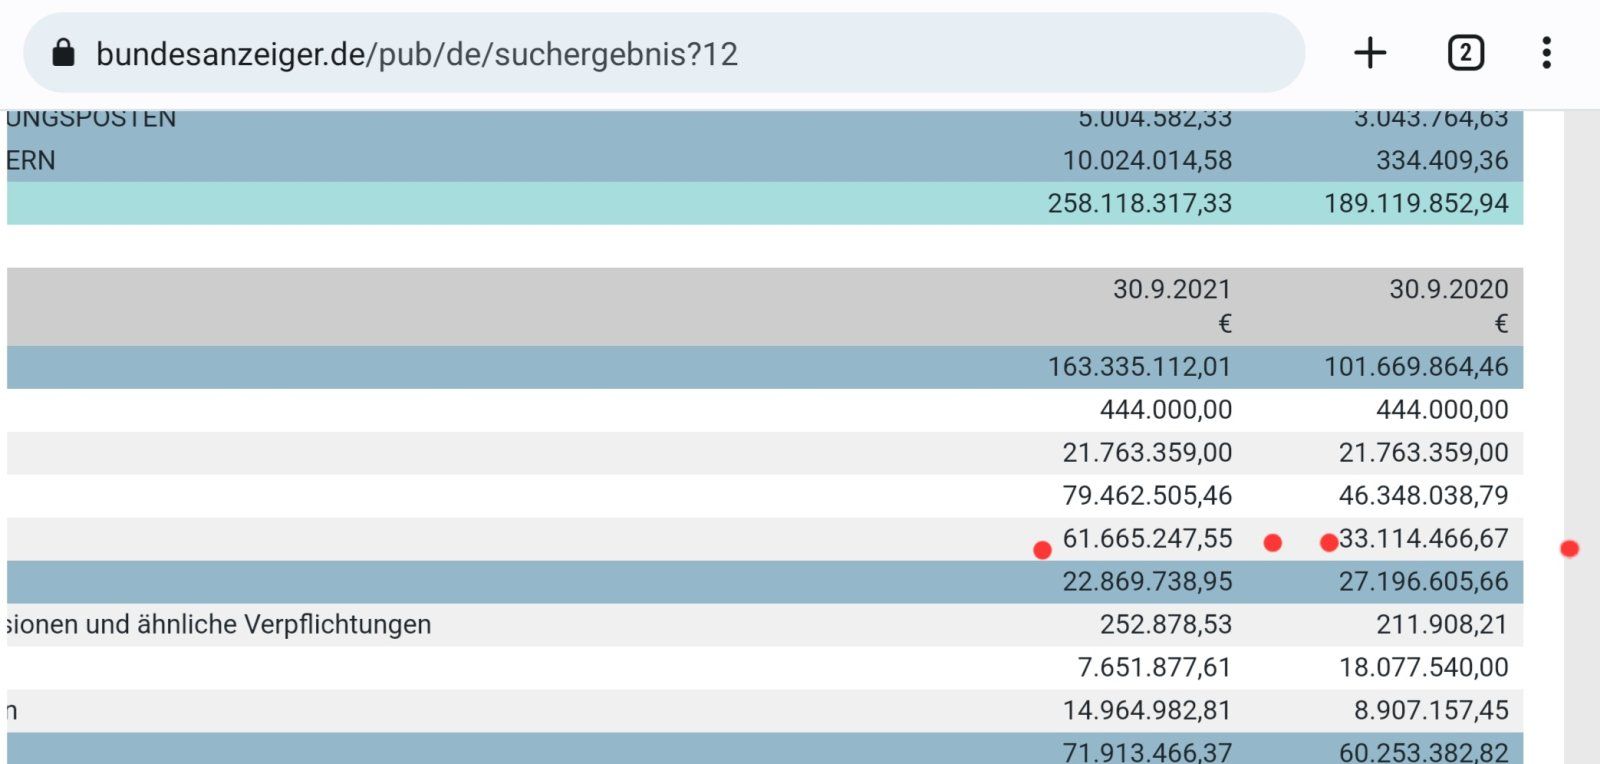Select the euro sign under 30.9.2020
The height and width of the screenshot is (764, 1600).
click(1501, 324)
